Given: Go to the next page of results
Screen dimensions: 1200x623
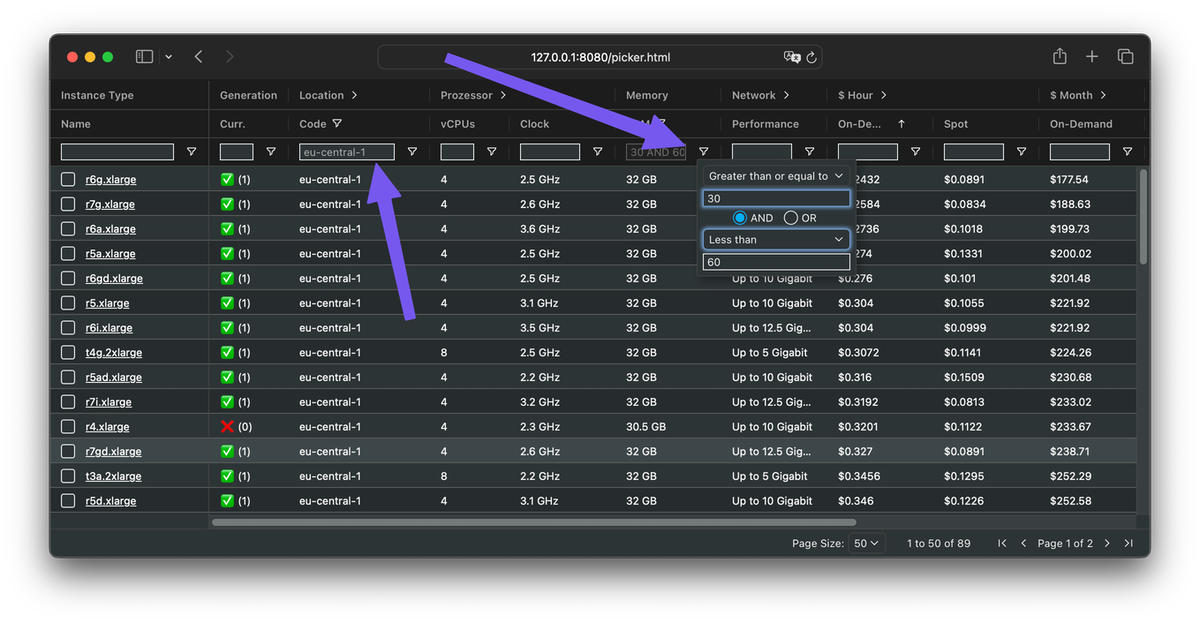Looking at the screenshot, I should click(1106, 543).
